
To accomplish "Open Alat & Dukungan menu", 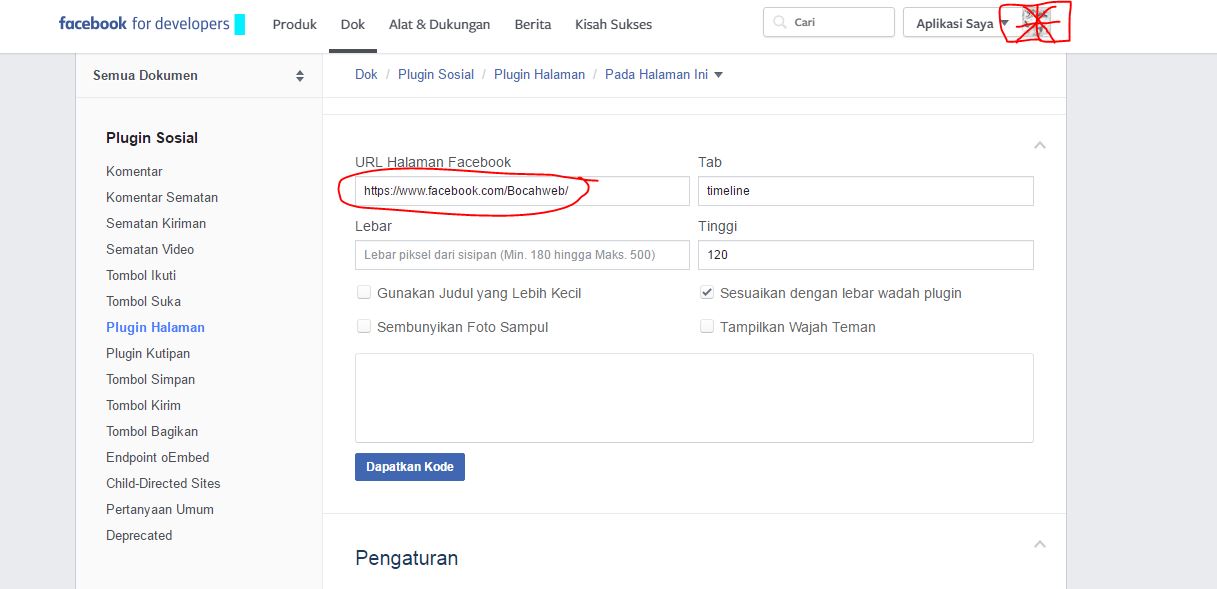I will pyautogui.click(x=439, y=24).
